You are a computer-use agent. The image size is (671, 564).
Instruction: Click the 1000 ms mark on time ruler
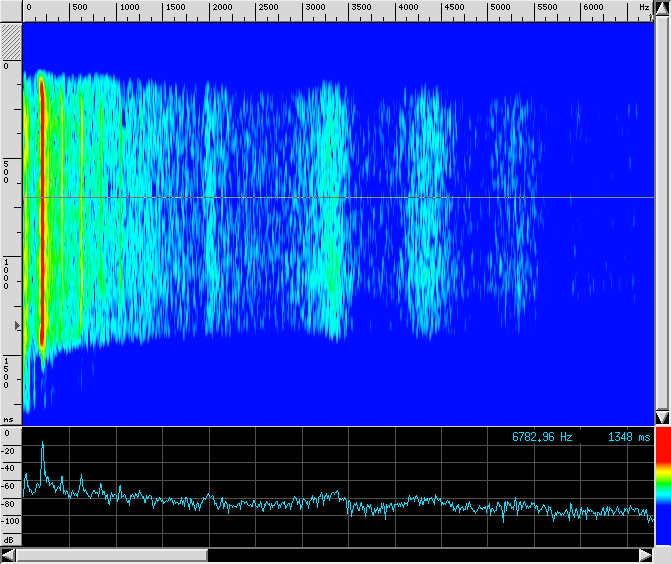click(x=6, y=272)
